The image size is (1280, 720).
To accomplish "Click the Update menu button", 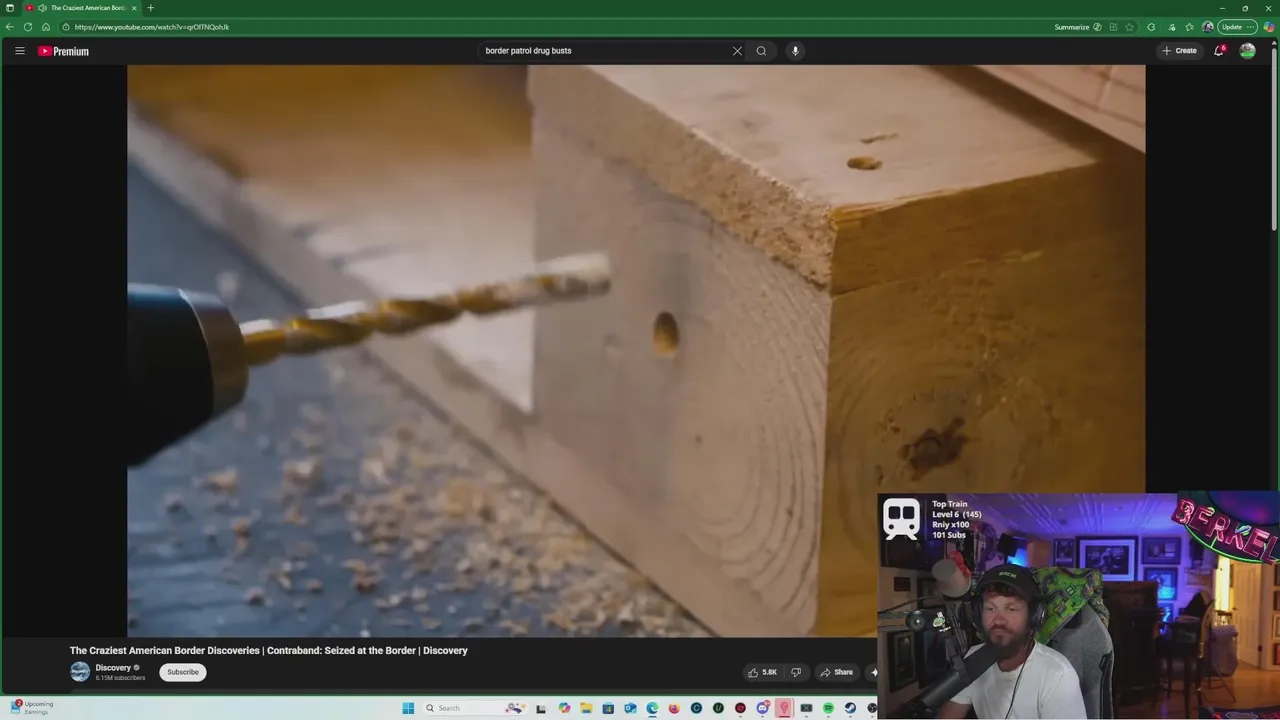I will pos(1237,27).
